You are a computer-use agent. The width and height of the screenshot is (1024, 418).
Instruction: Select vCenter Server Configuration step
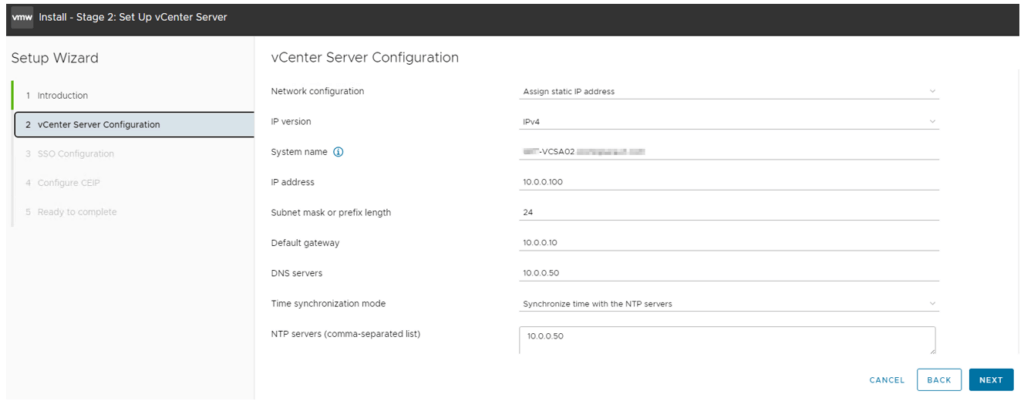pos(98,124)
